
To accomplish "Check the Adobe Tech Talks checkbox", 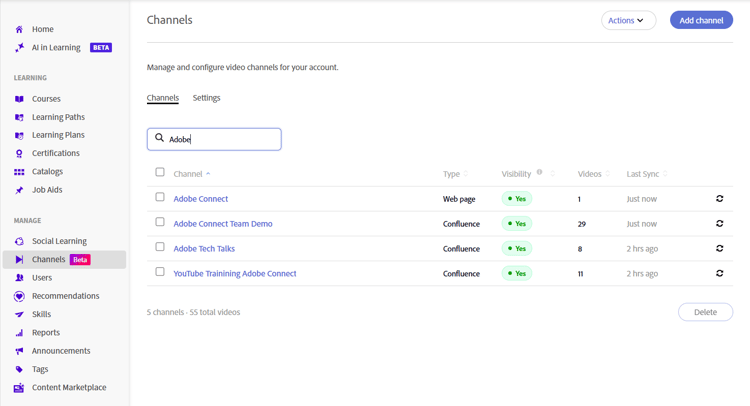I will (160, 247).
